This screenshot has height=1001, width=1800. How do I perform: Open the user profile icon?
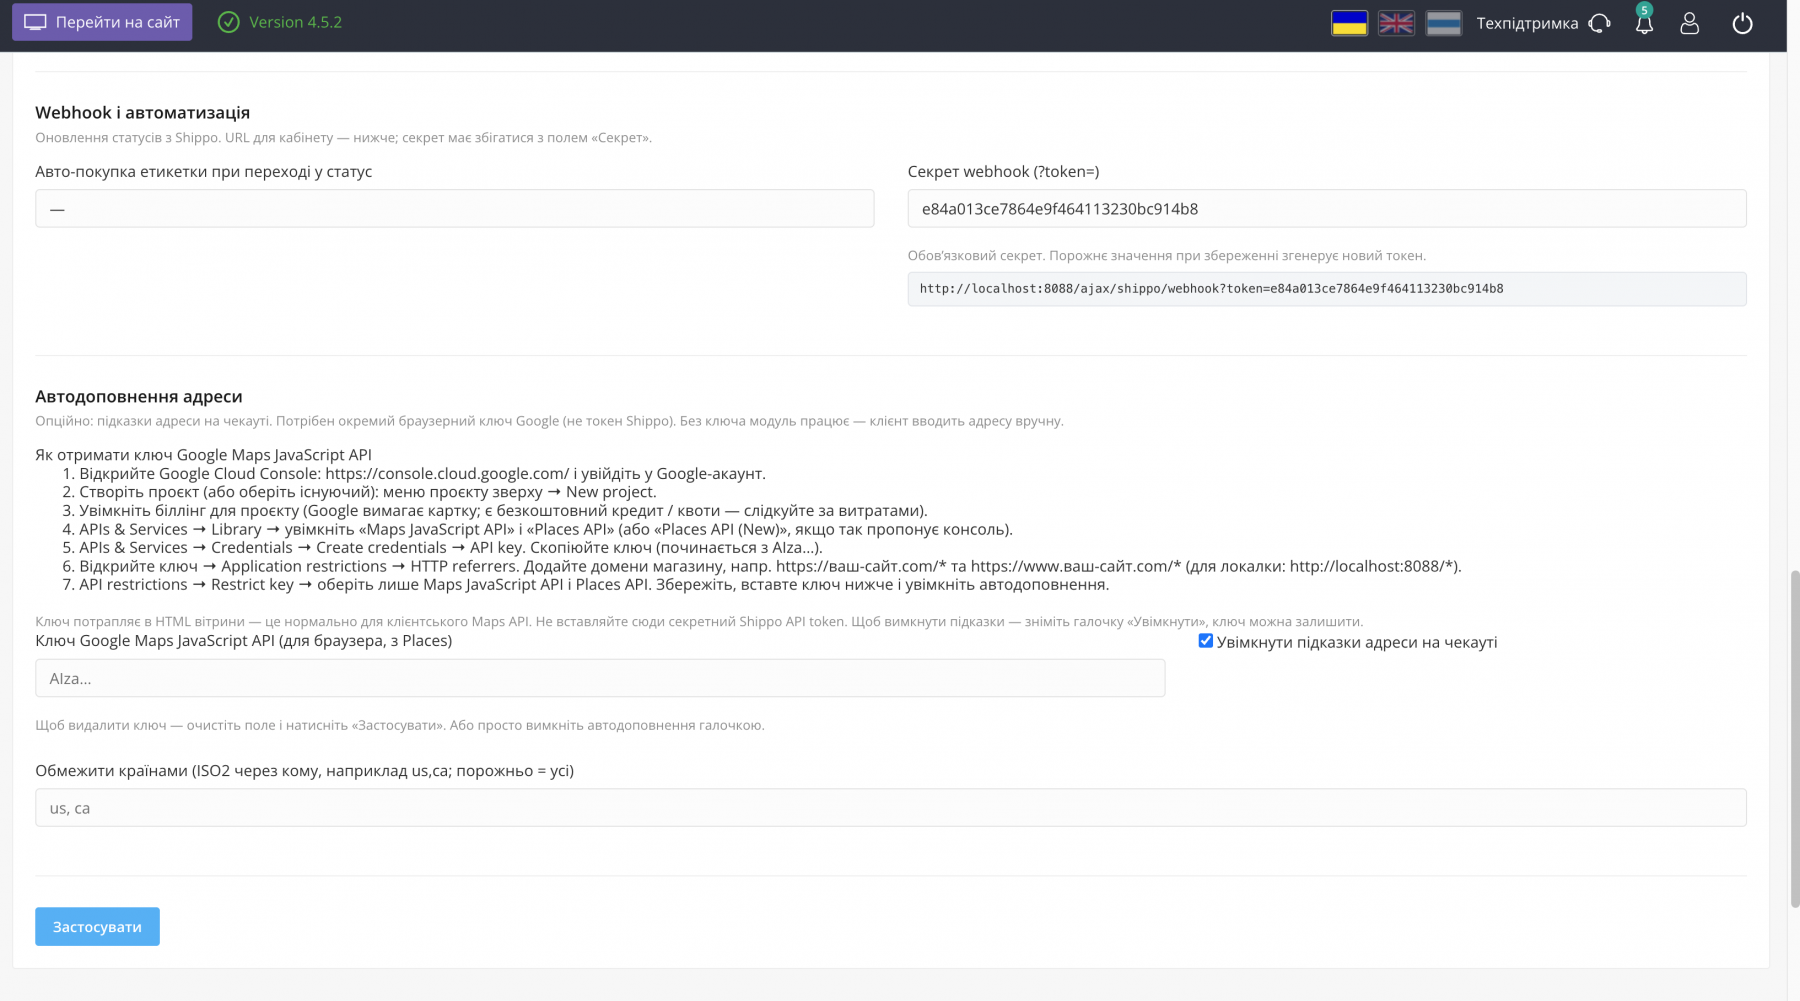click(1689, 23)
